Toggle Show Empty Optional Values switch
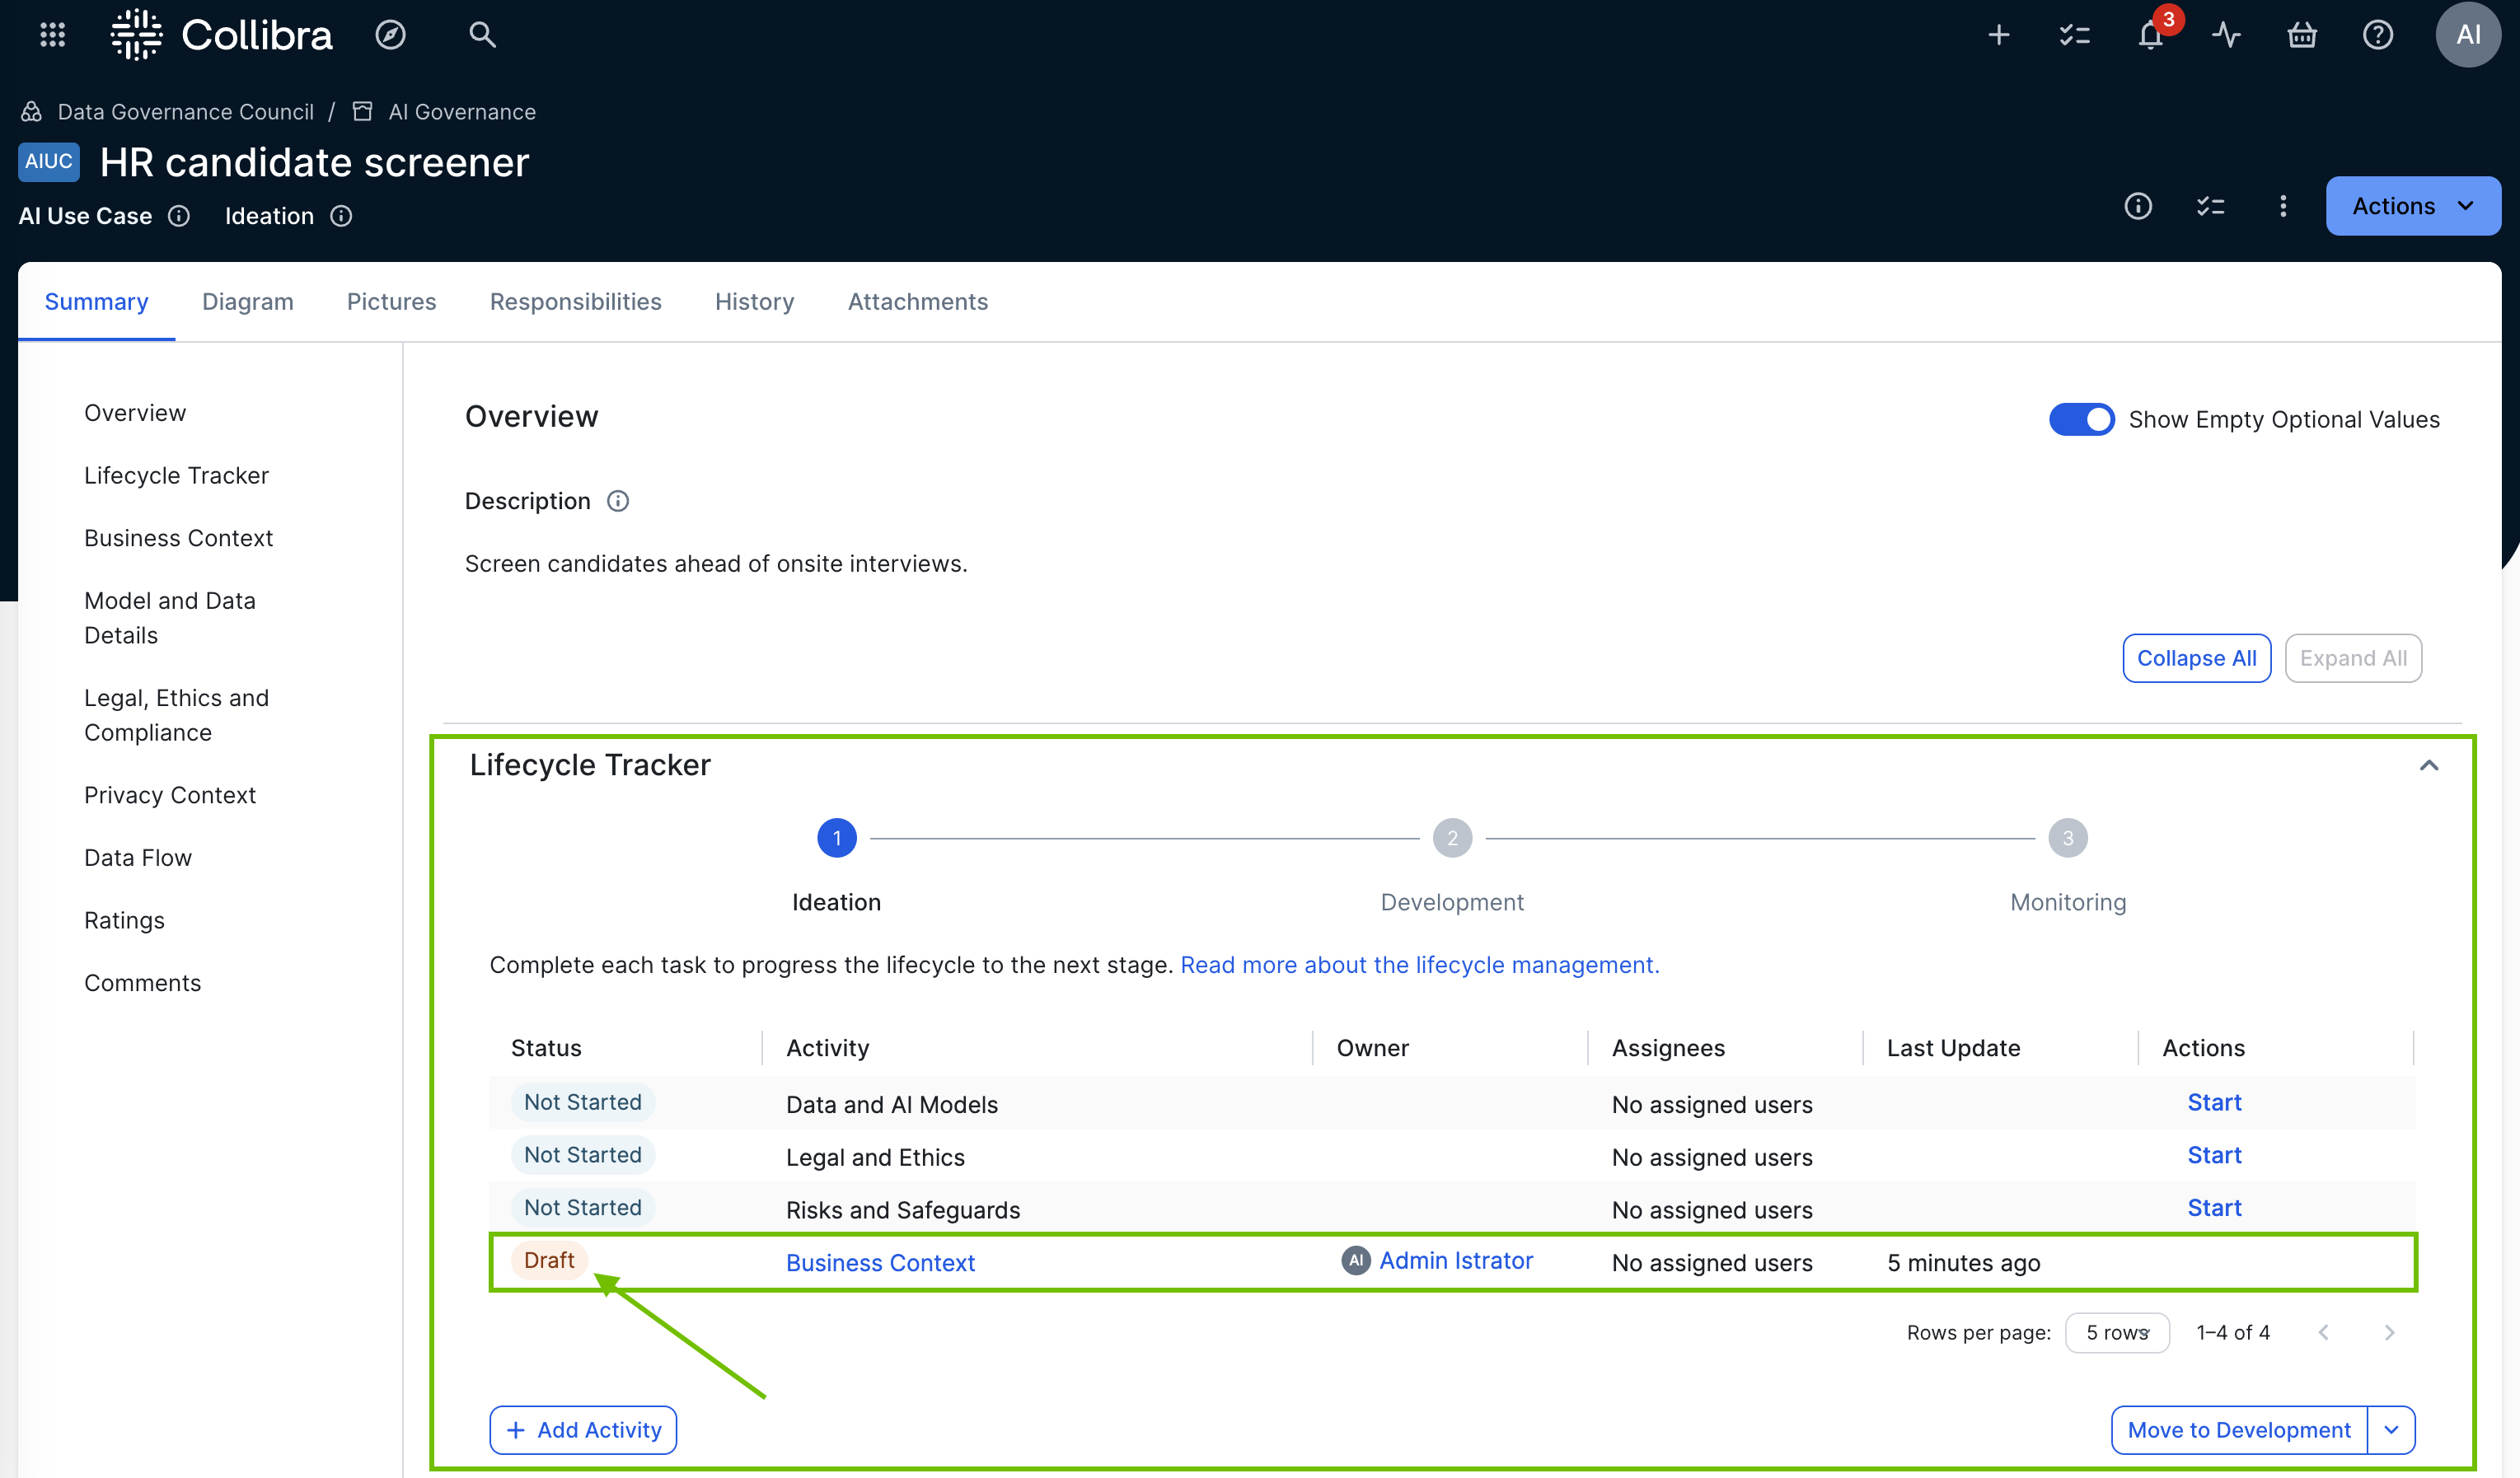 [2081, 419]
